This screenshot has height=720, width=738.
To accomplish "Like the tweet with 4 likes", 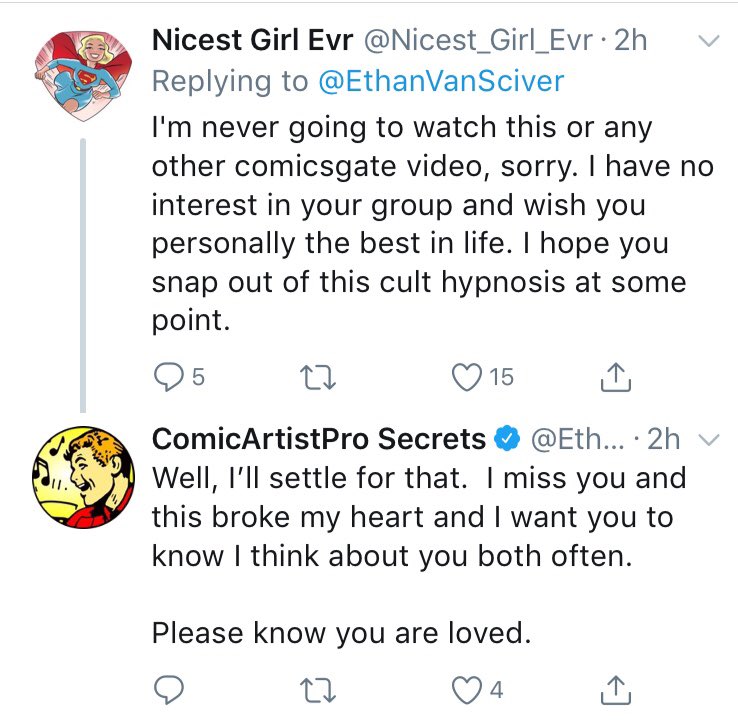I will pos(464,688).
